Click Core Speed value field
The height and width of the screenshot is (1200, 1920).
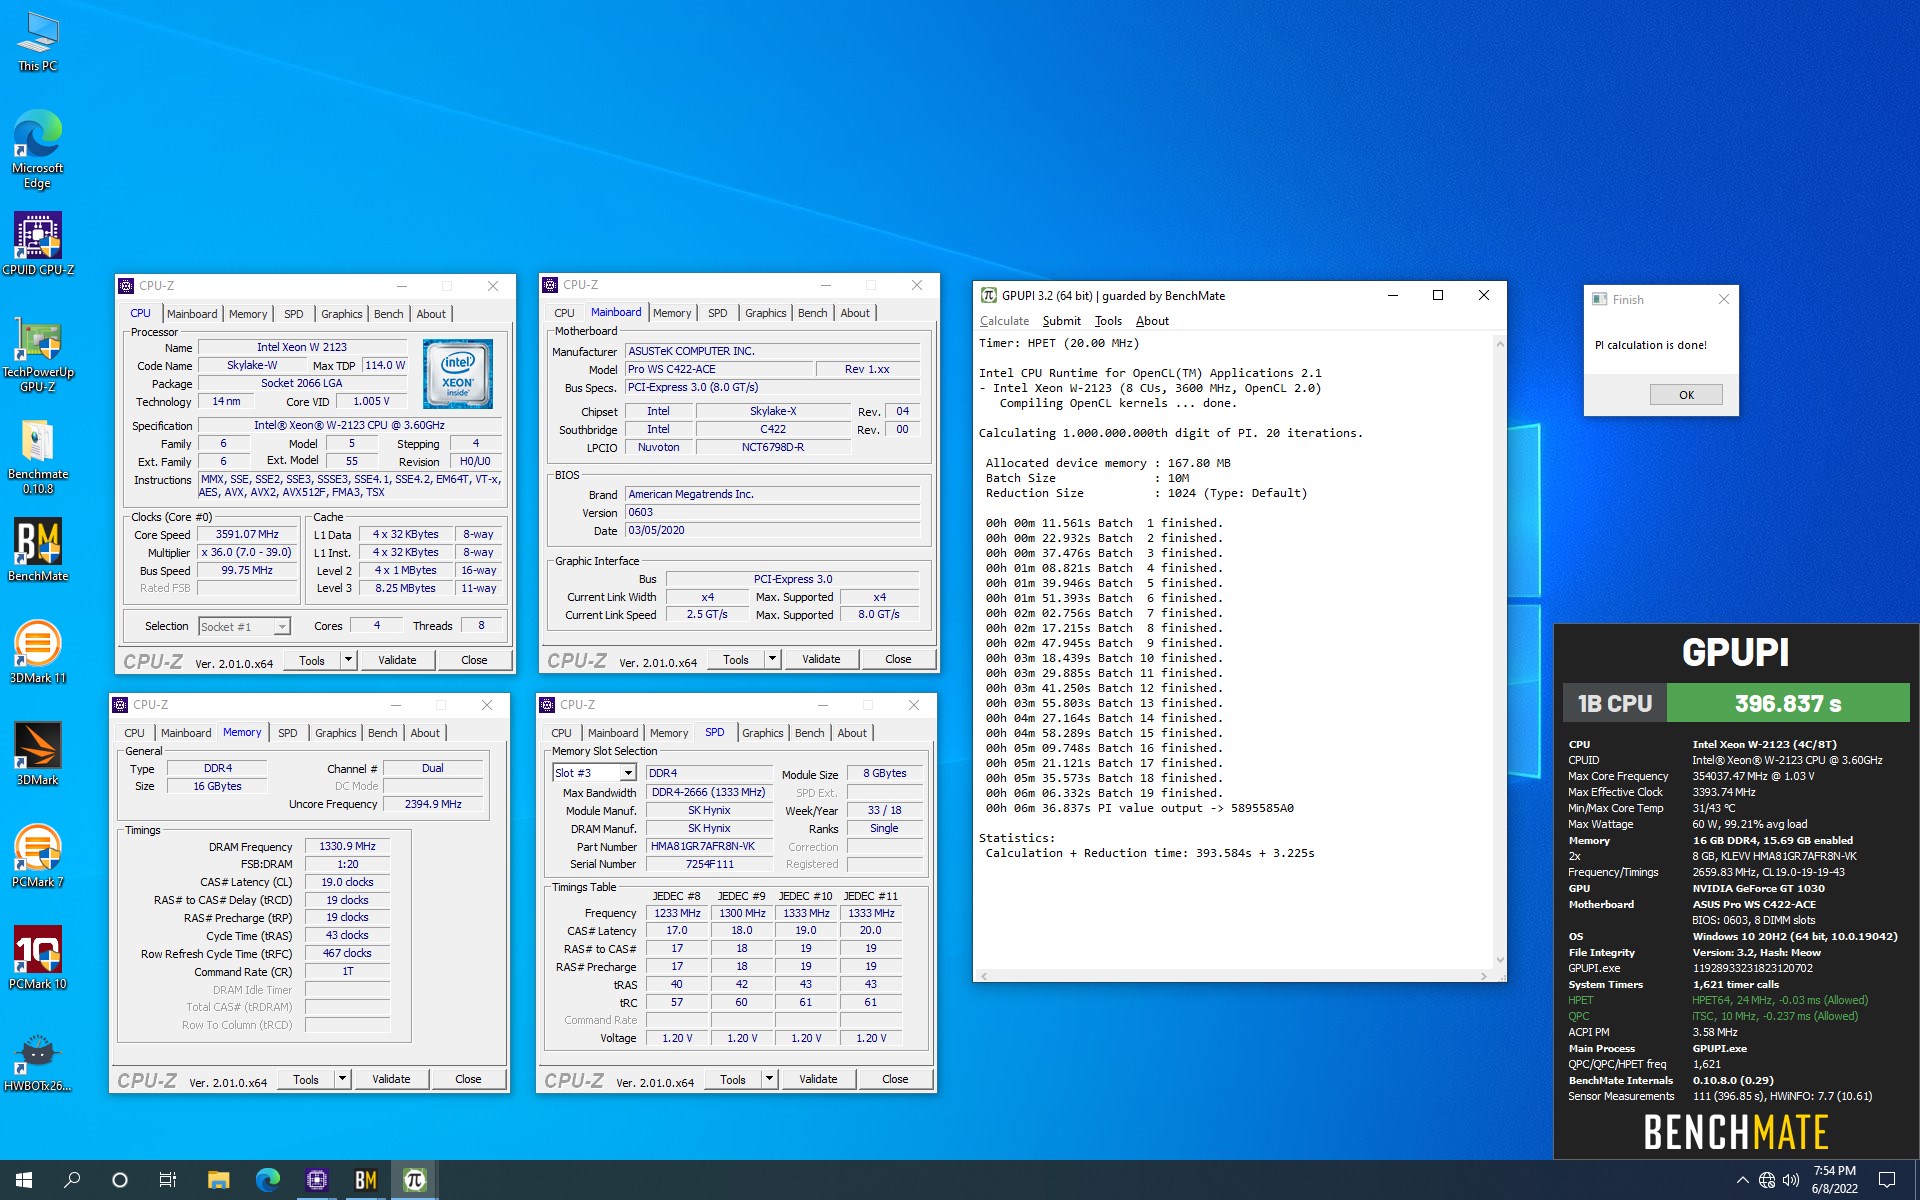247,535
